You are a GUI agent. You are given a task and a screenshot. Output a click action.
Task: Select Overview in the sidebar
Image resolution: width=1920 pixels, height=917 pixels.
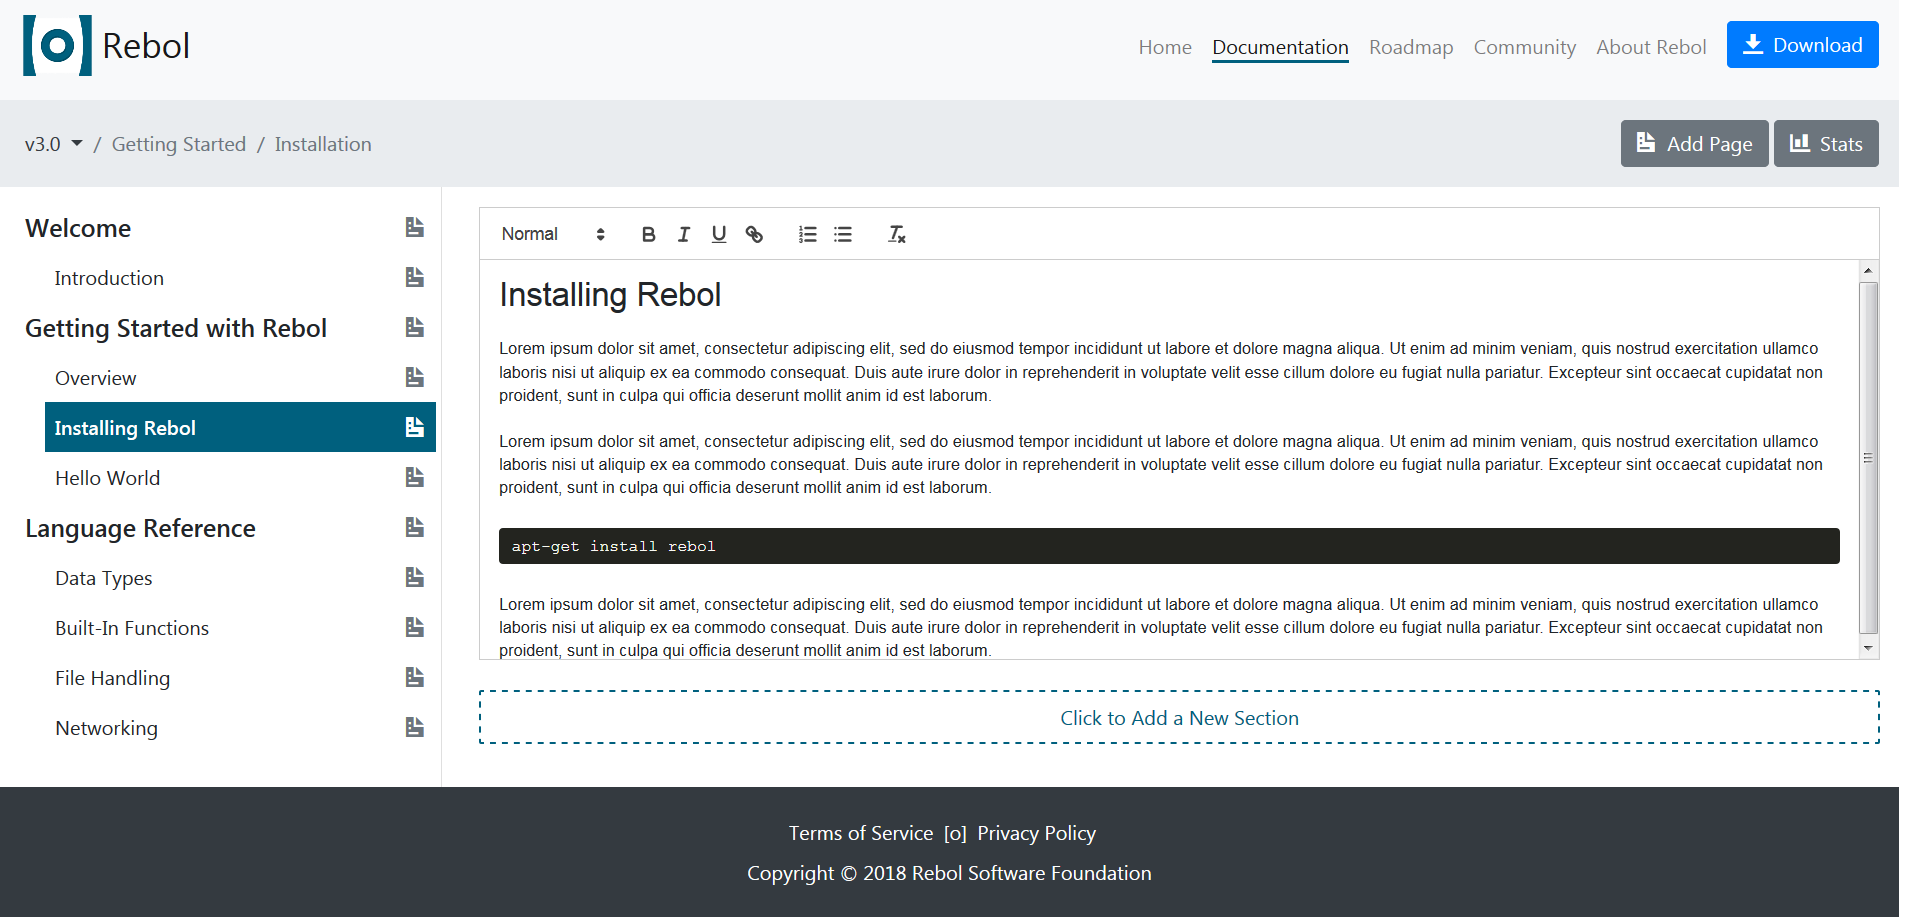(x=95, y=378)
